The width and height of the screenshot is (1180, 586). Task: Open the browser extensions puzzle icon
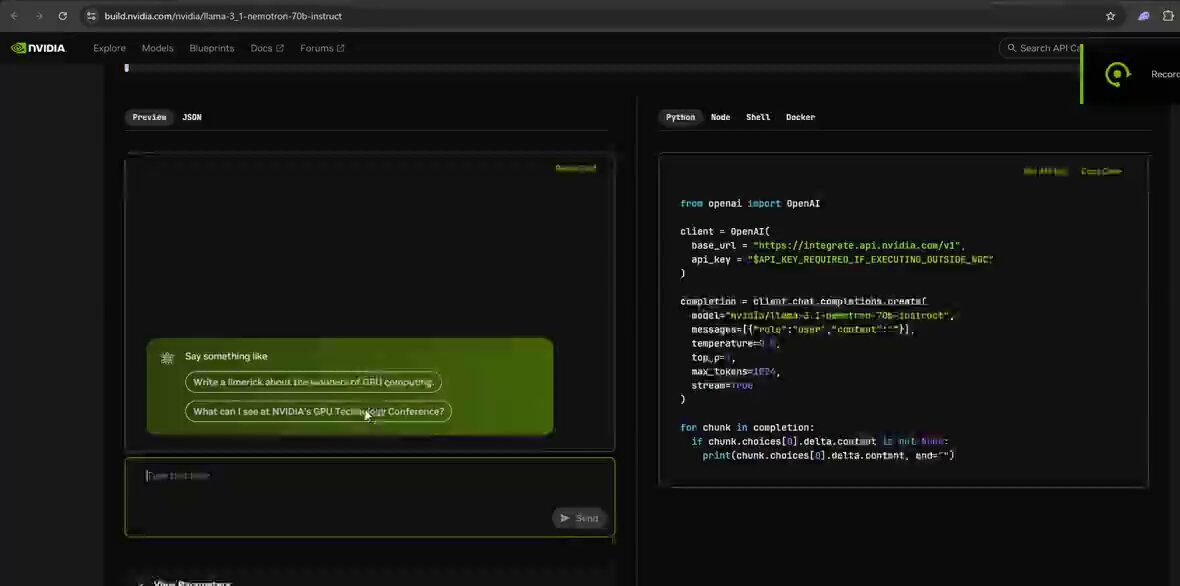pos(1169,16)
